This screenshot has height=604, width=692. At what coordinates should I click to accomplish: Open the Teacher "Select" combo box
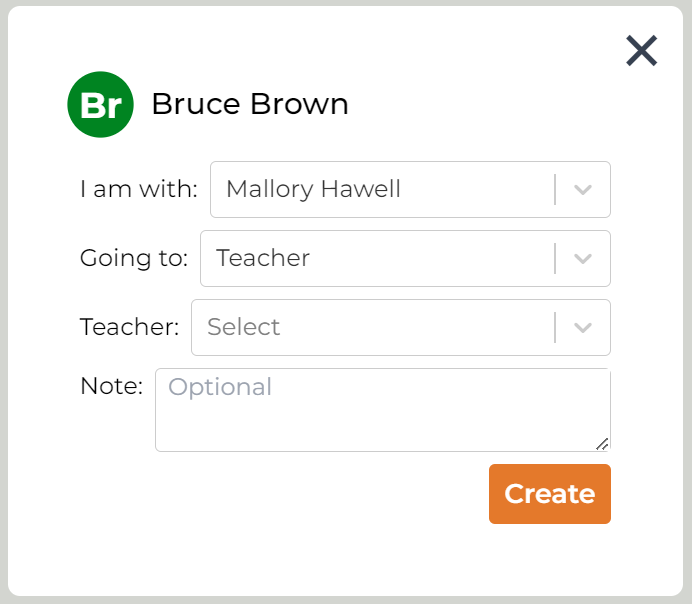370,327
